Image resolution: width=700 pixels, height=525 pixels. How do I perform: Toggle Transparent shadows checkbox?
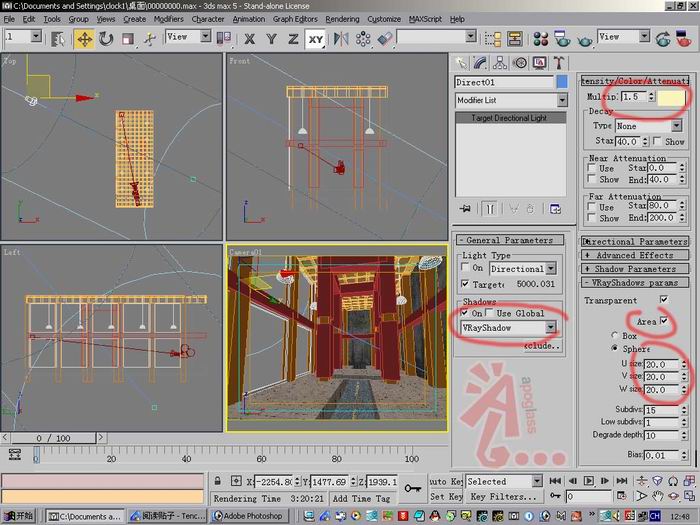[x=664, y=299]
